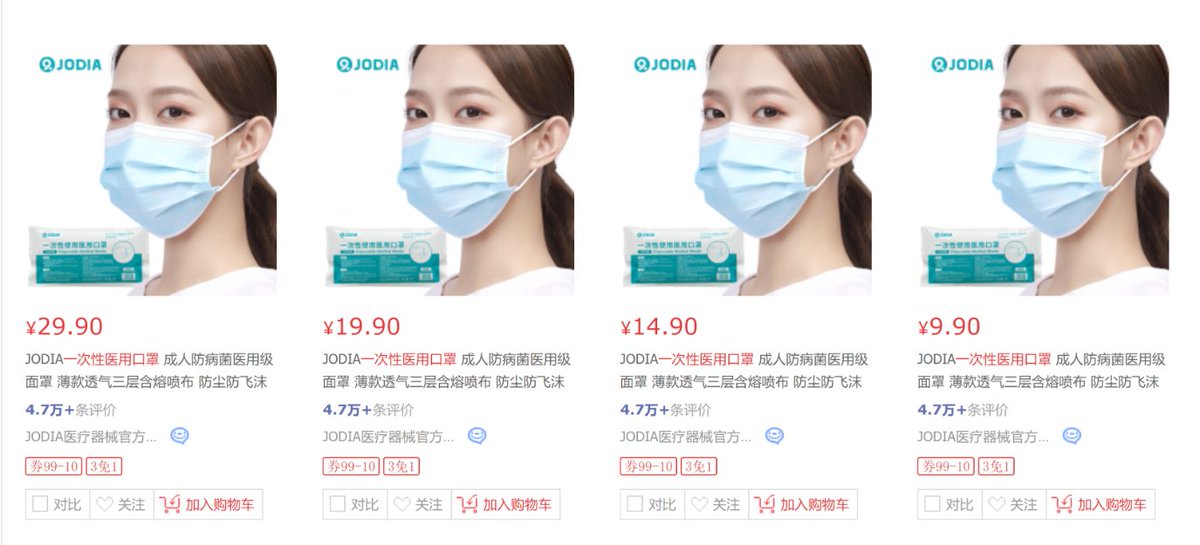
Task: Add the ¥9.90 mask via the cart icon
Action: (1062, 505)
